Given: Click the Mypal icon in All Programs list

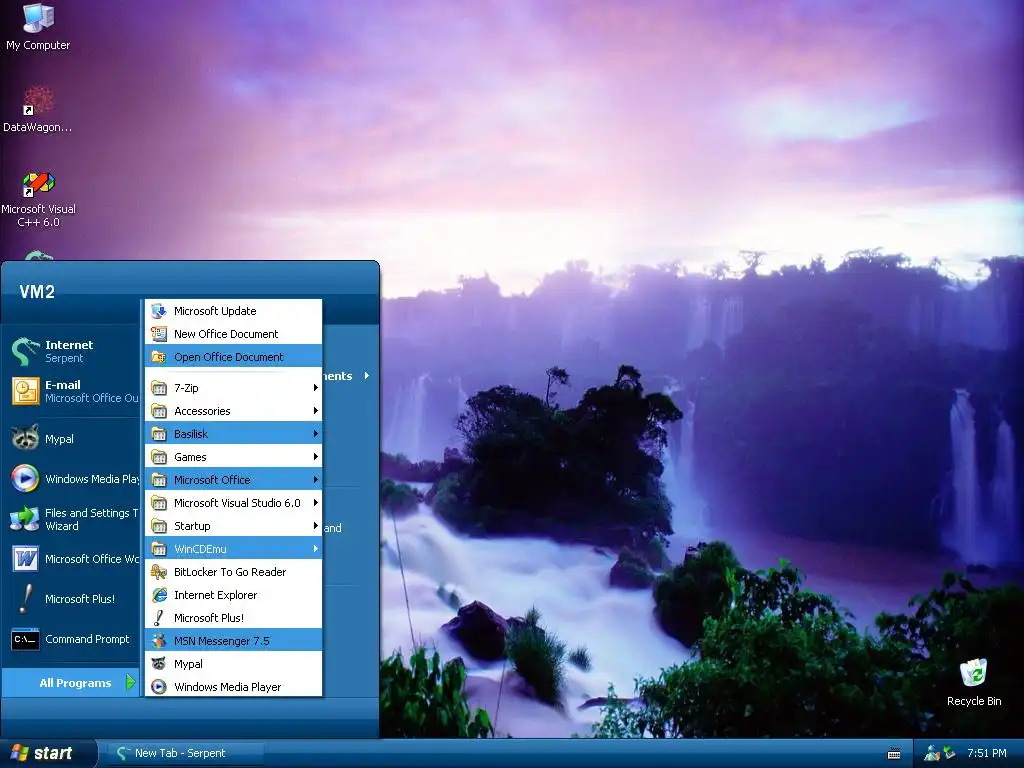Looking at the screenshot, I should pyautogui.click(x=159, y=664).
